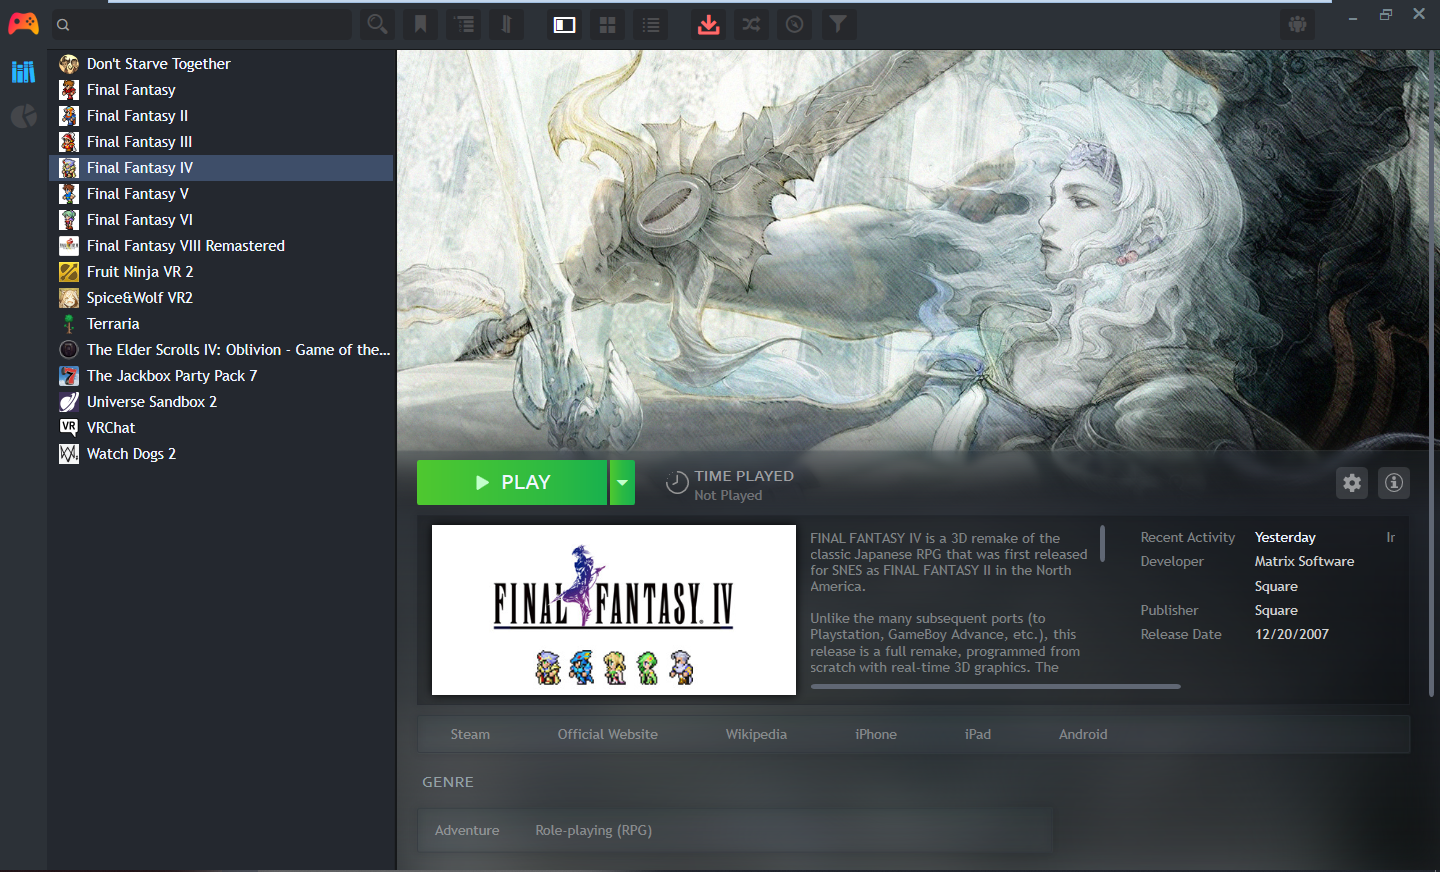Select Fruit Ninja VR 2

221,272
